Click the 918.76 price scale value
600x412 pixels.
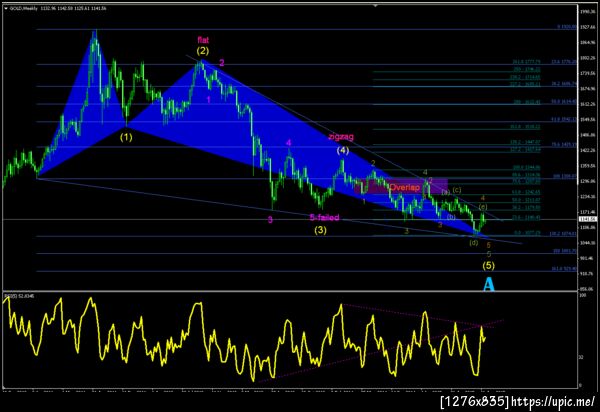coord(587,274)
